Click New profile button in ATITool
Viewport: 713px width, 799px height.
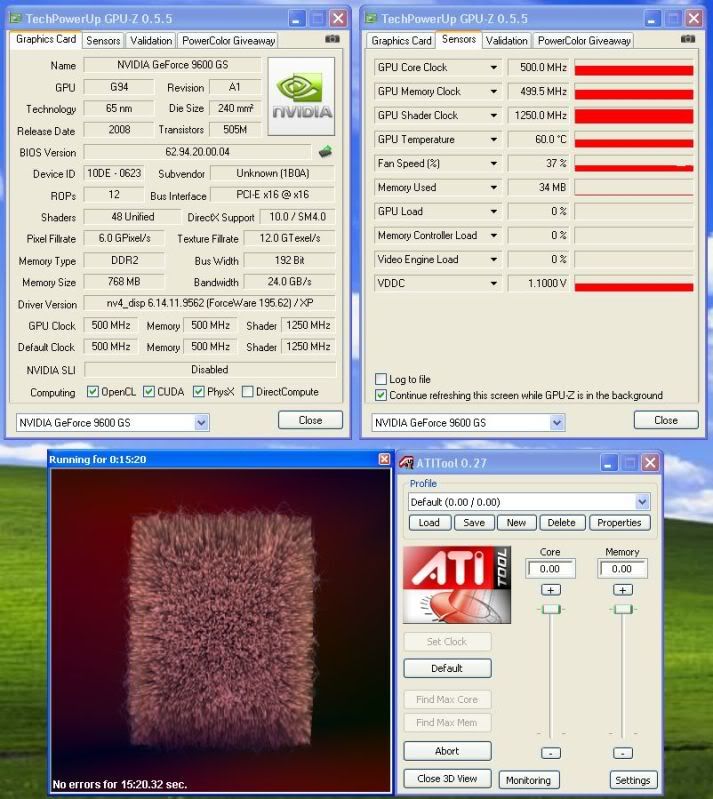(x=517, y=522)
